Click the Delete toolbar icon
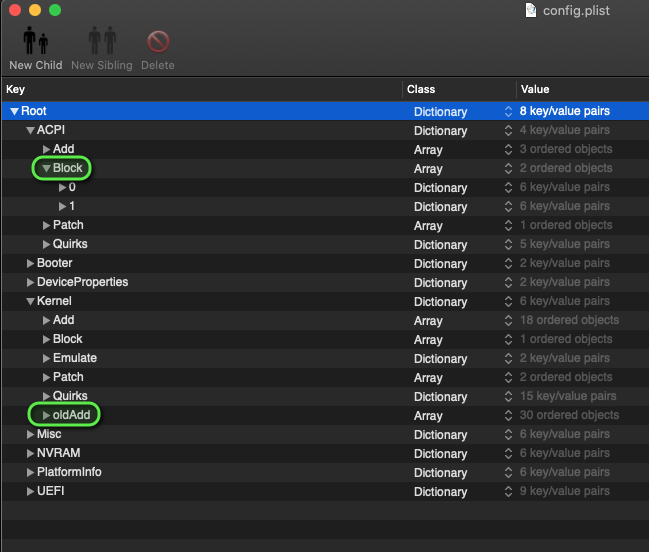649x552 pixels. point(158,41)
